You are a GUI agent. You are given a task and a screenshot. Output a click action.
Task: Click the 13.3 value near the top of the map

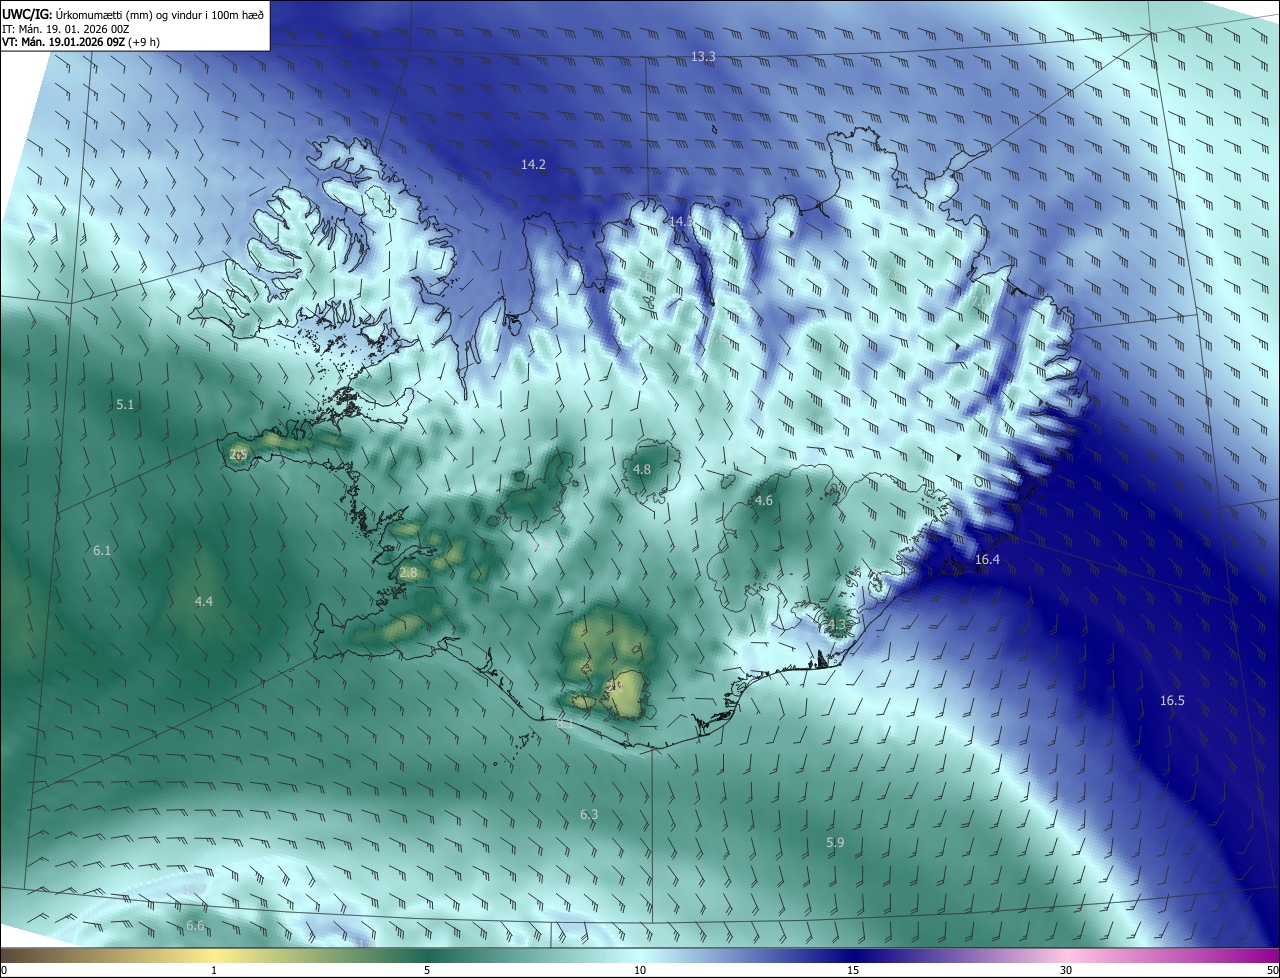pyautogui.click(x=703, y=57)
